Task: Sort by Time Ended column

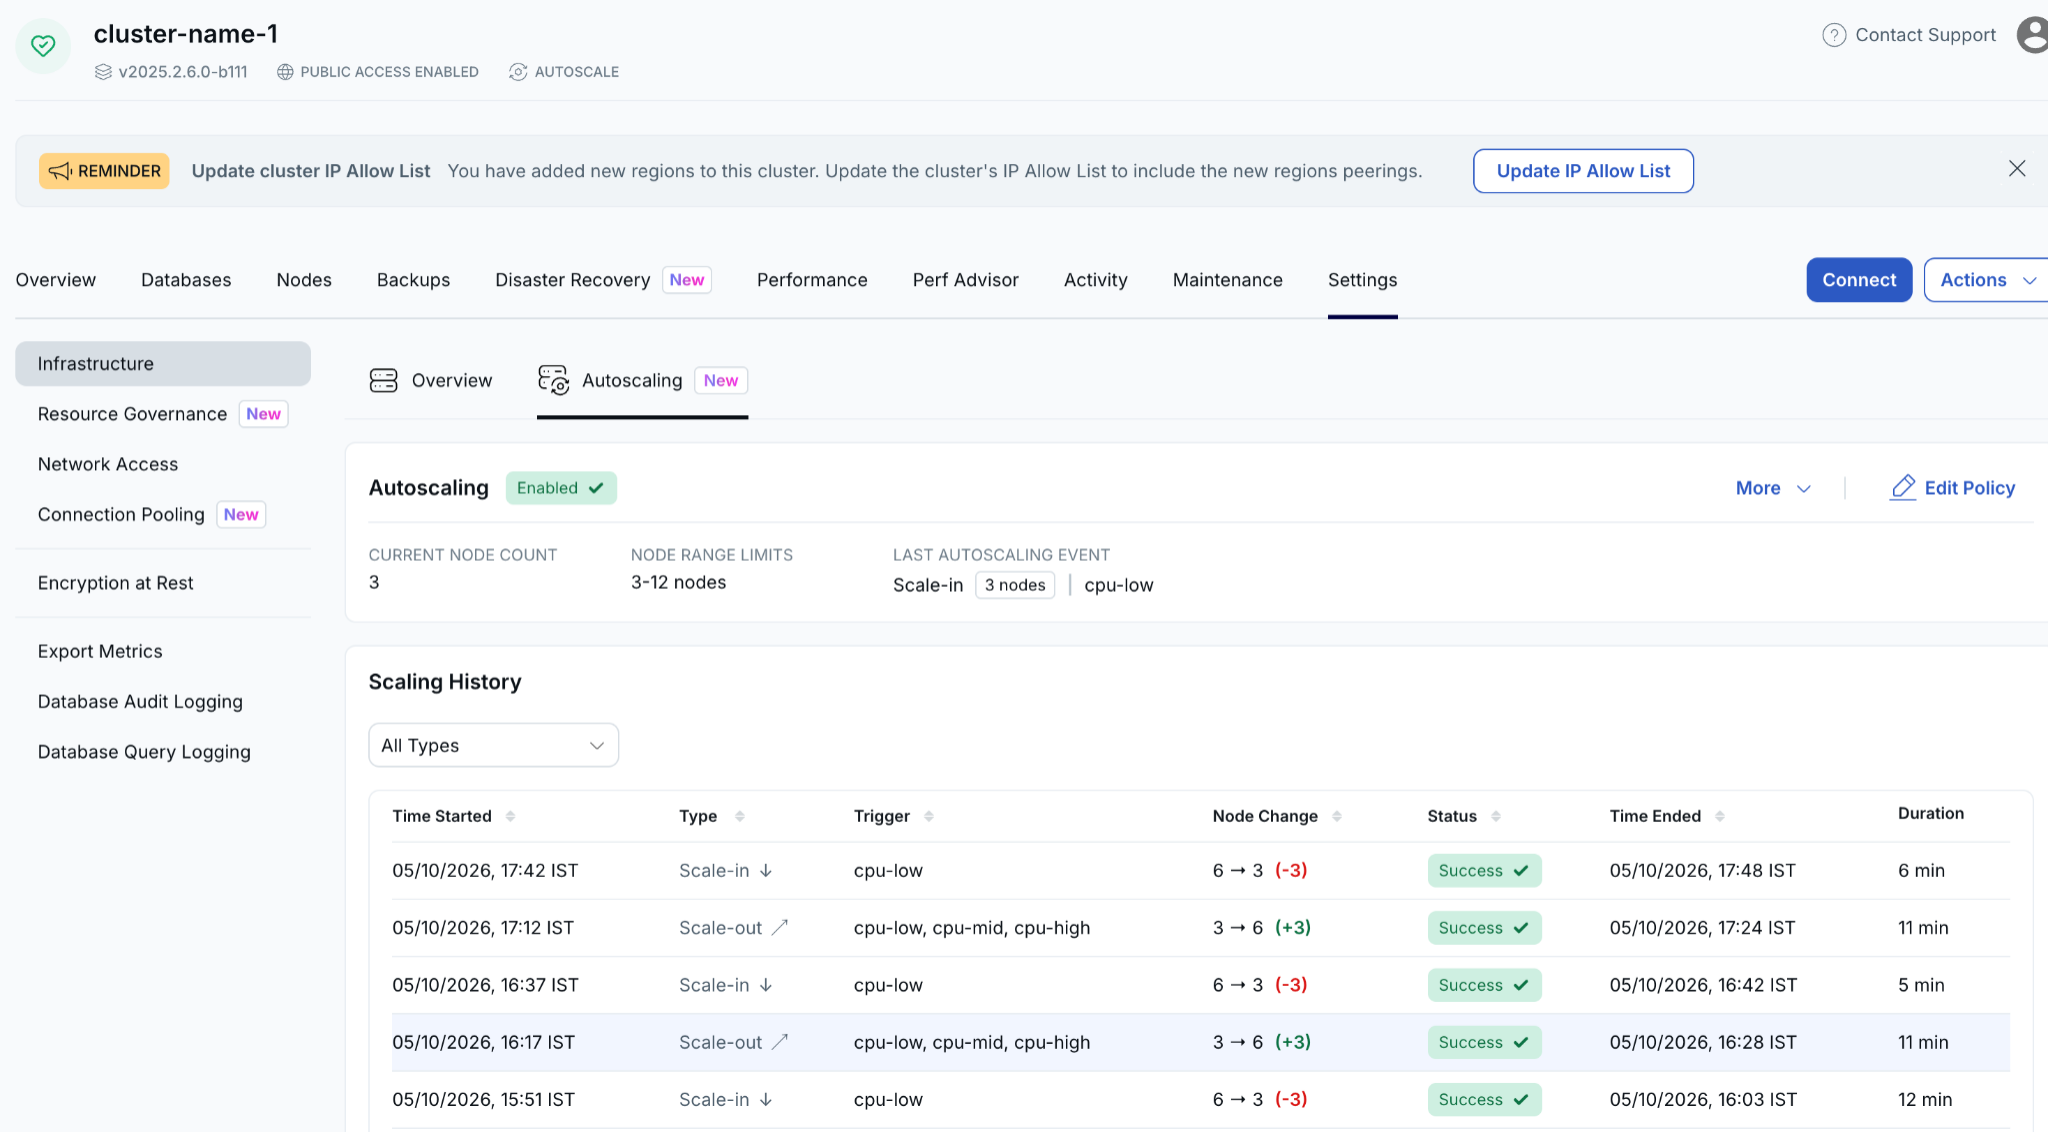Action: 1720,816
